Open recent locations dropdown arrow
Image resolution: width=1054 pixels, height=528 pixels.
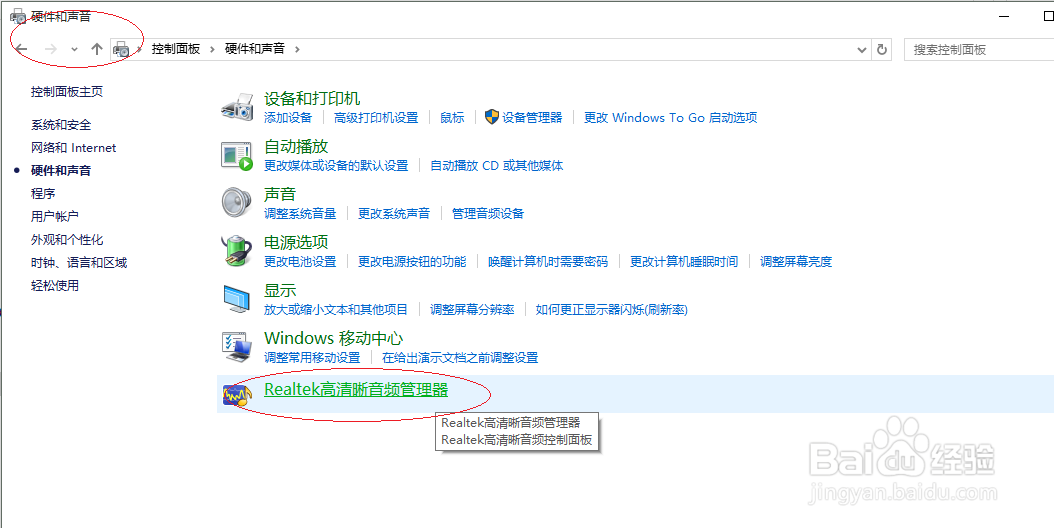click(74, 49)
